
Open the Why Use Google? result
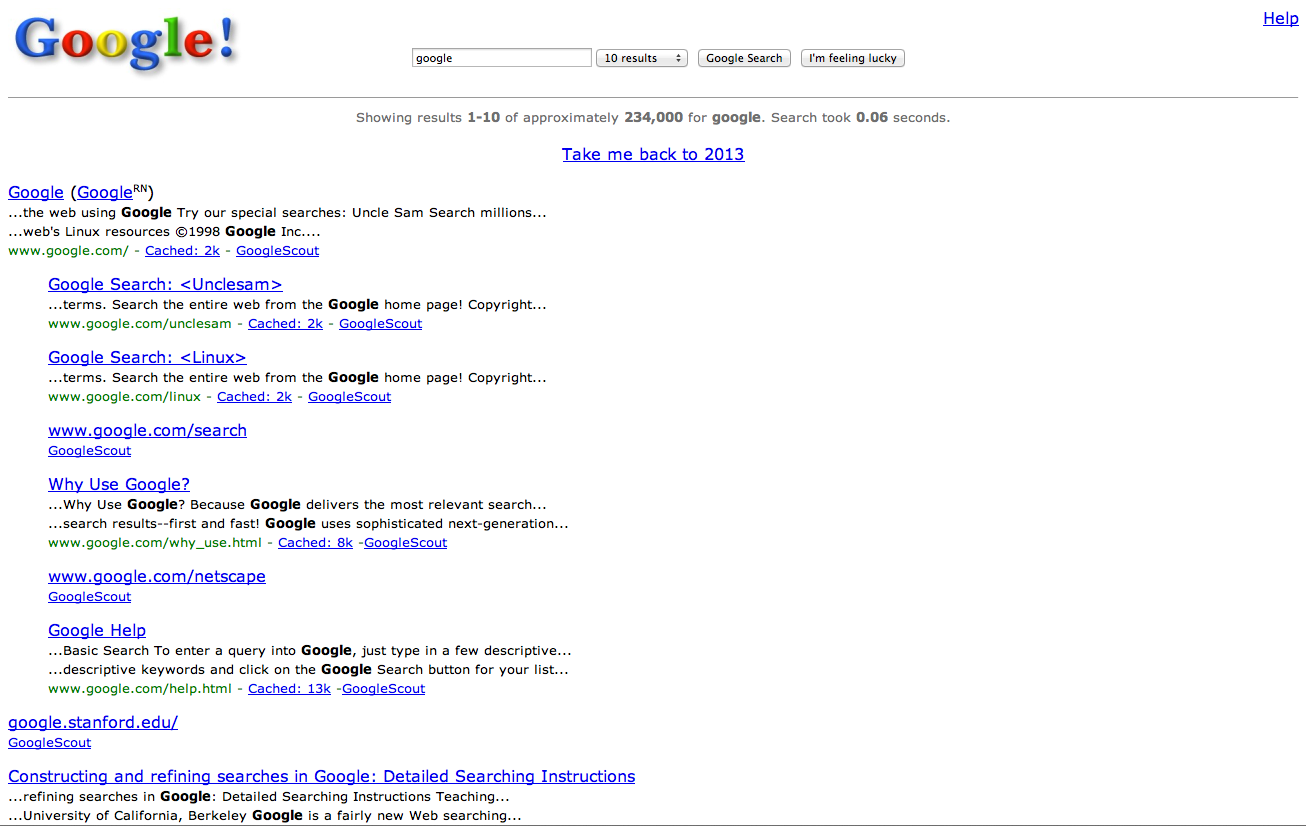point(119,484)
